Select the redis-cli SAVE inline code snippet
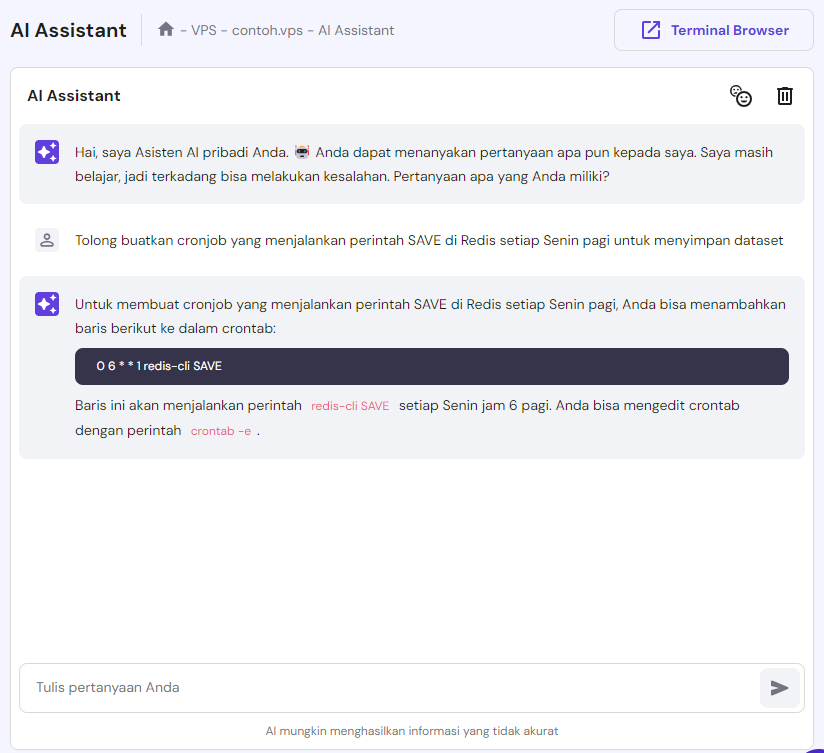Image resolution: width=824 pixels, height=753 pixels. (x=350, y=406)
